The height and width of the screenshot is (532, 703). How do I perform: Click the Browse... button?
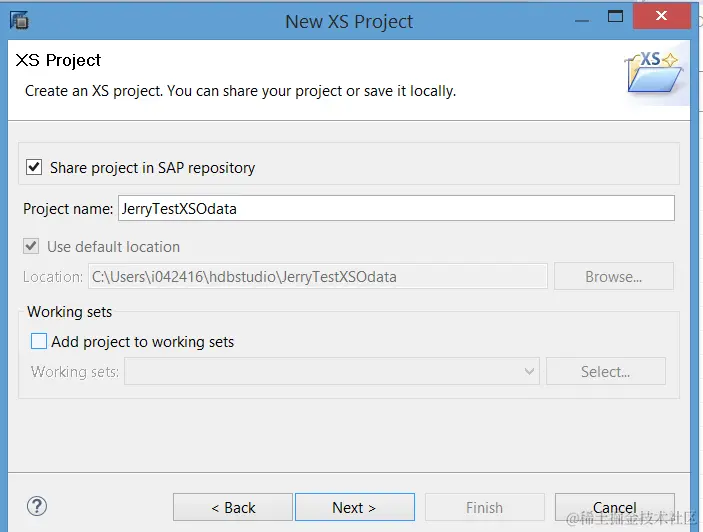coord(613,277)
